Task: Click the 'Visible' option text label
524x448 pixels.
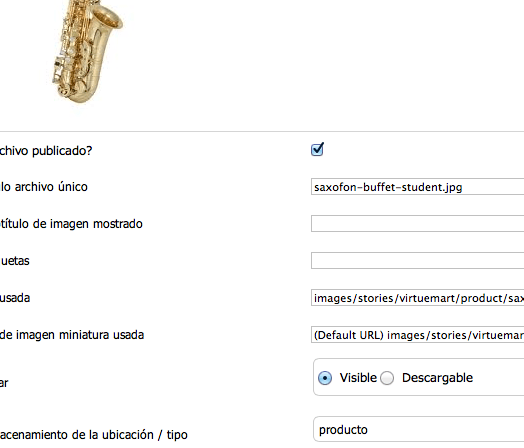Action: tap(358, 378)
